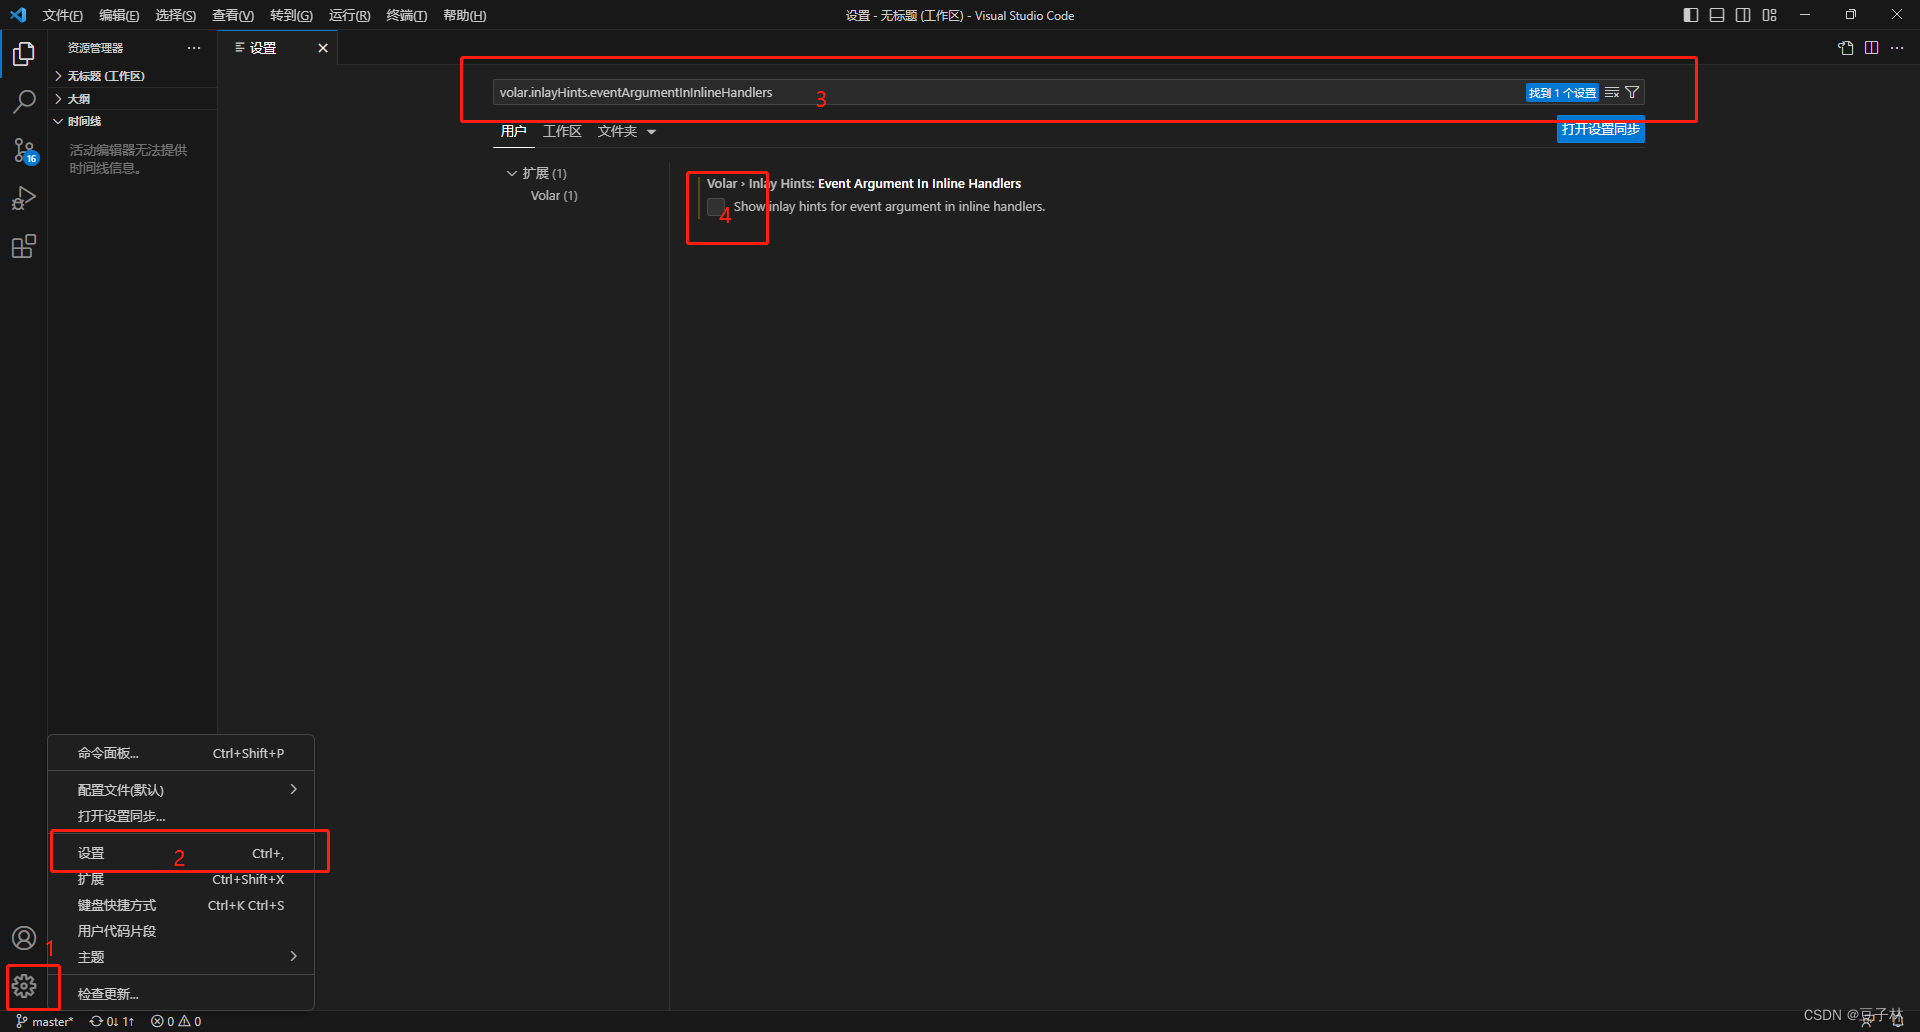Image resolution: width=1920 pixels, height=1032 pixels.
Task: Click the Volar Inlay Hints setting title
Action: tap(864, 184)
